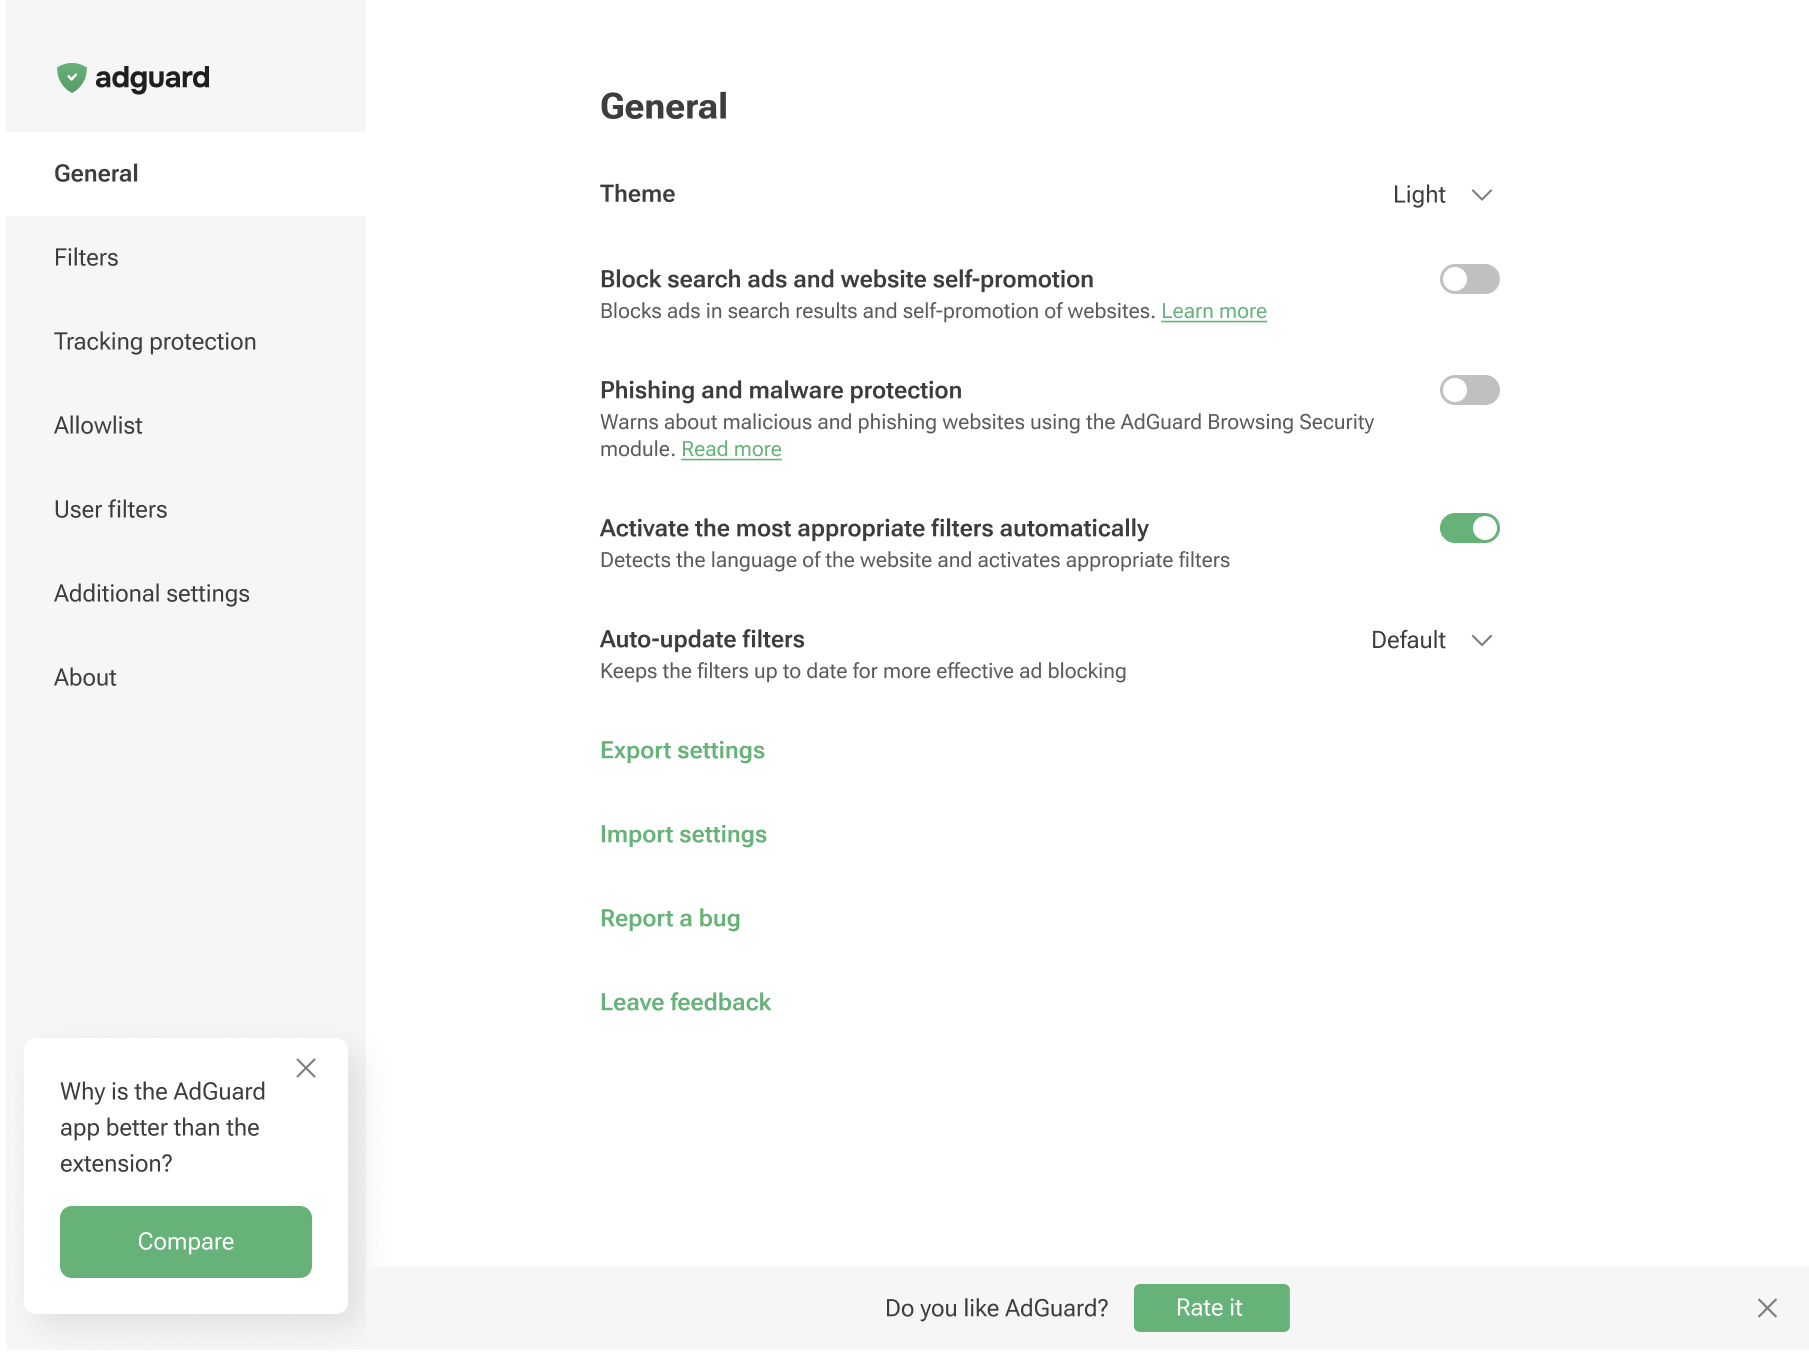Click the Rate it button
Viewport: 1809px width, 1362px height.
pos(1211,1308)
